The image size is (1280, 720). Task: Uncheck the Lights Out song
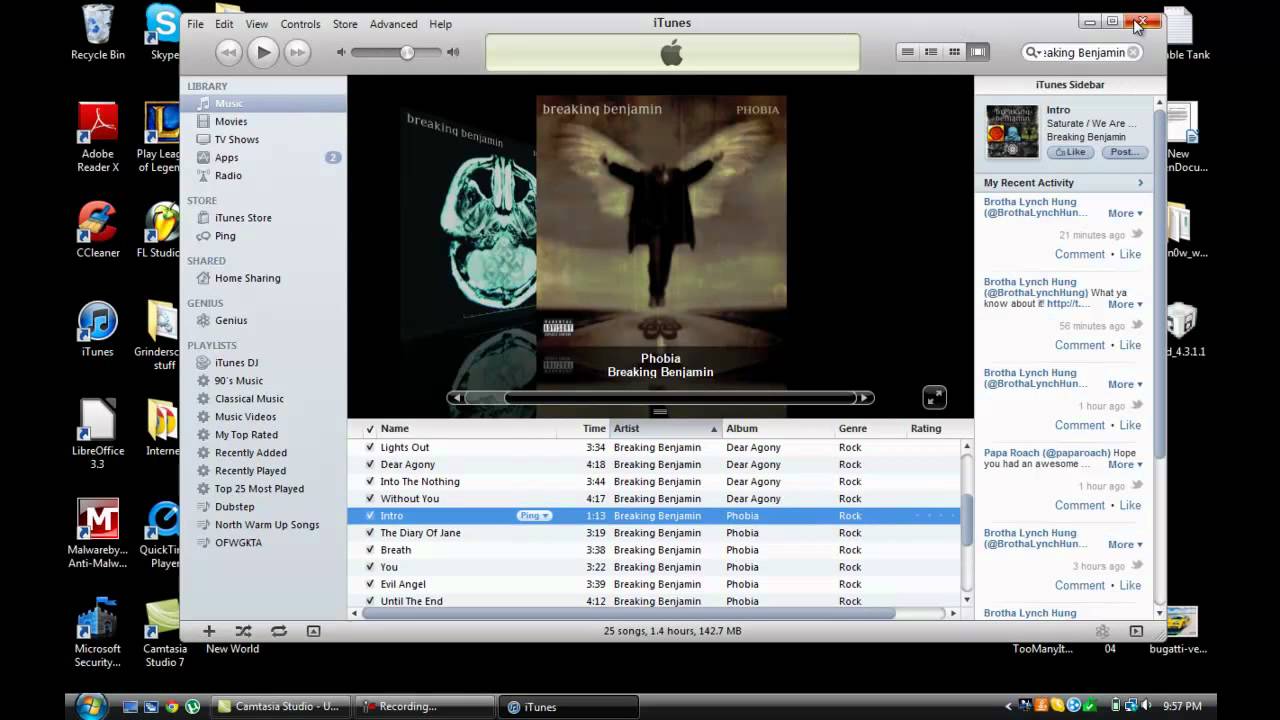point(370,447)
